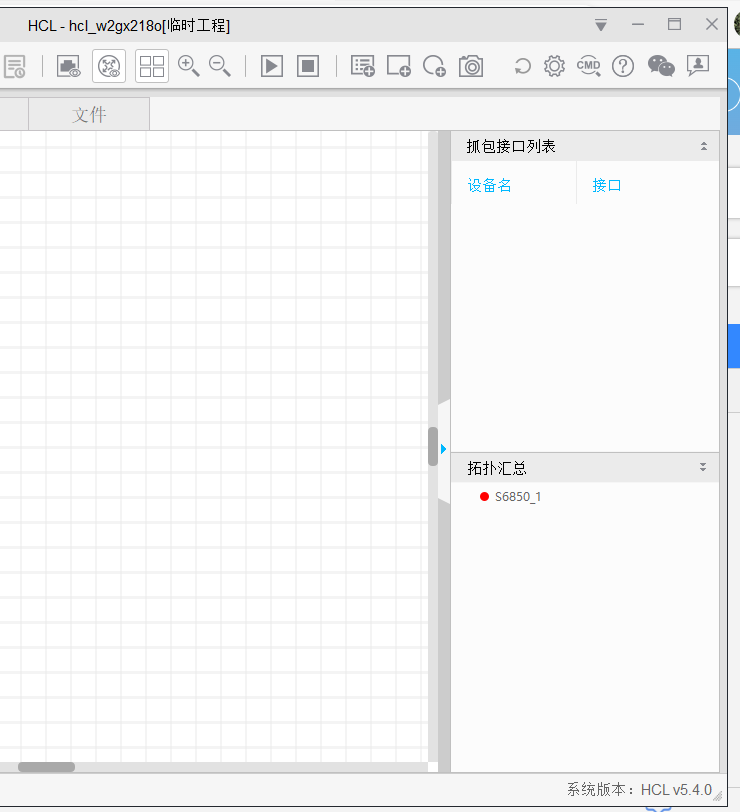Stop all devices with stop button

[308, 66]
